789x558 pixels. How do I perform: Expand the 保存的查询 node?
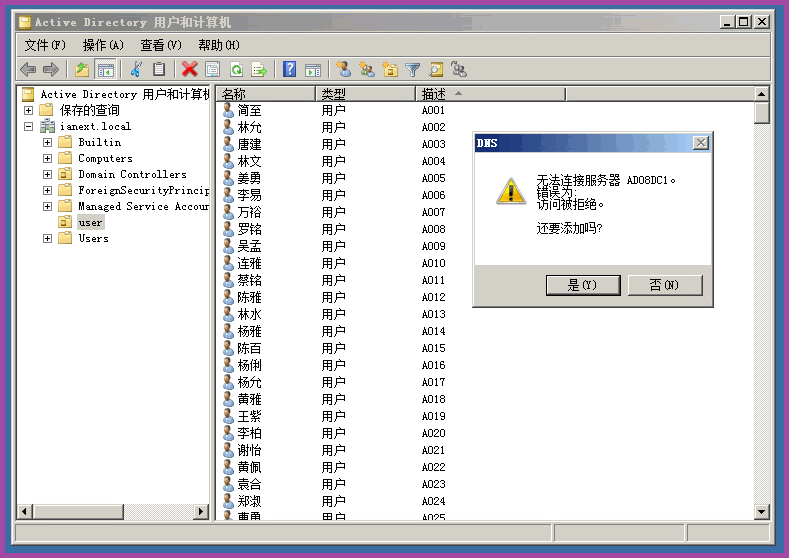(x=29, y=110)
